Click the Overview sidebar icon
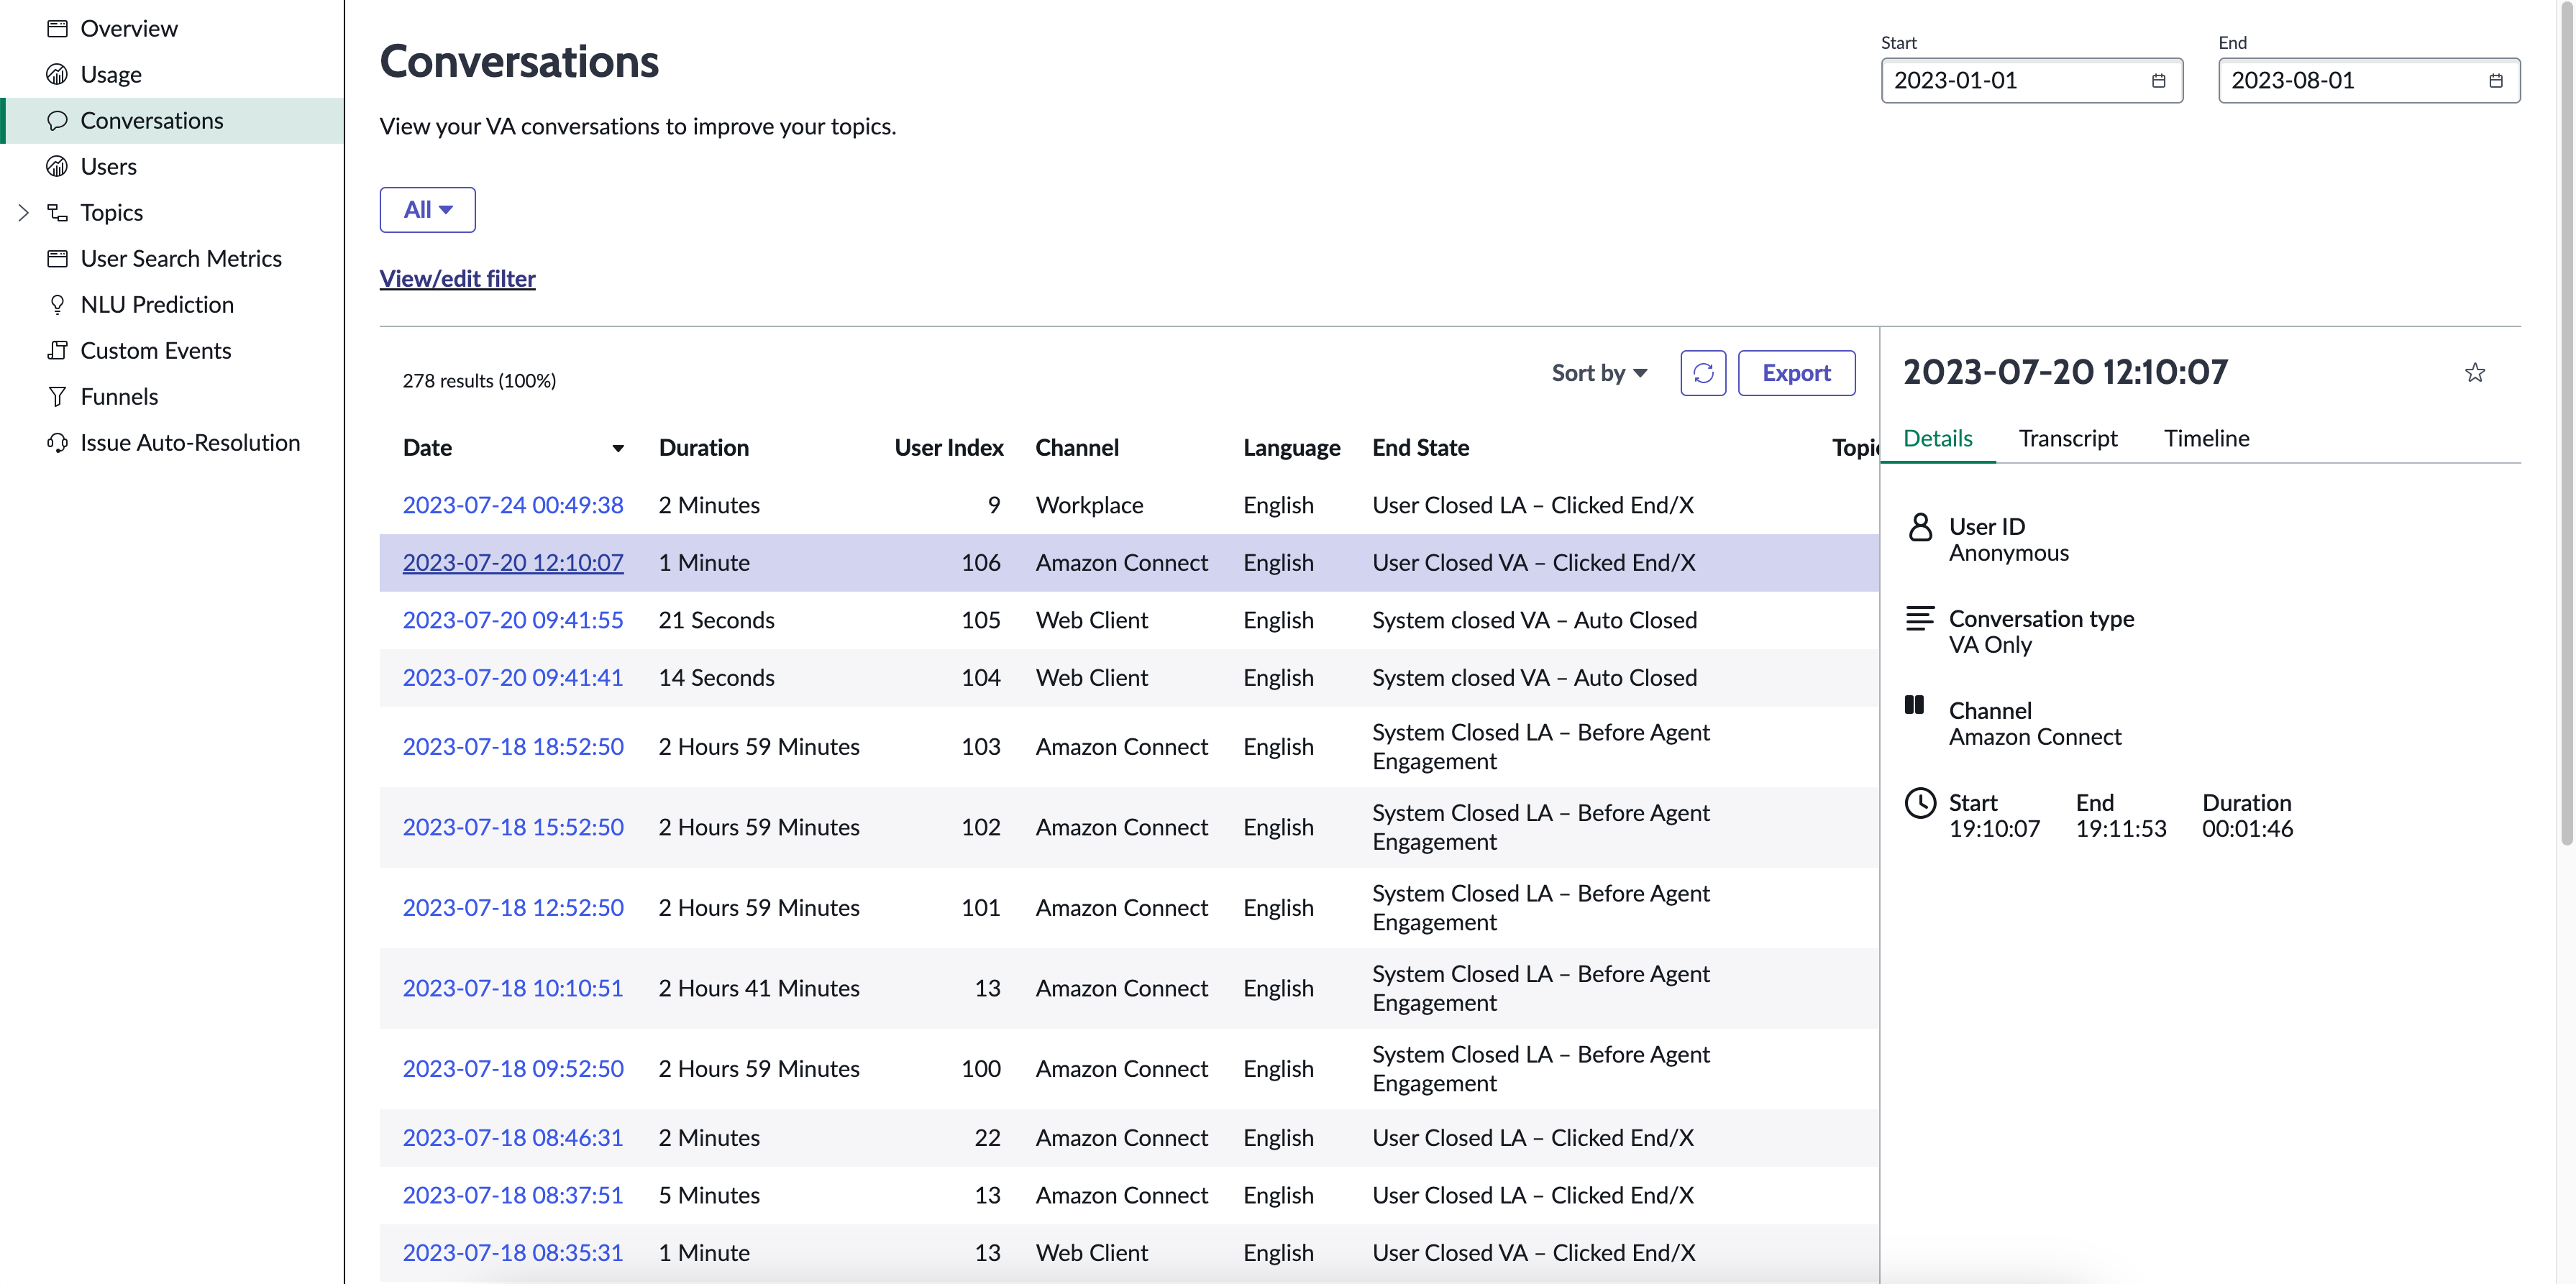 click(x=57, y=29)
